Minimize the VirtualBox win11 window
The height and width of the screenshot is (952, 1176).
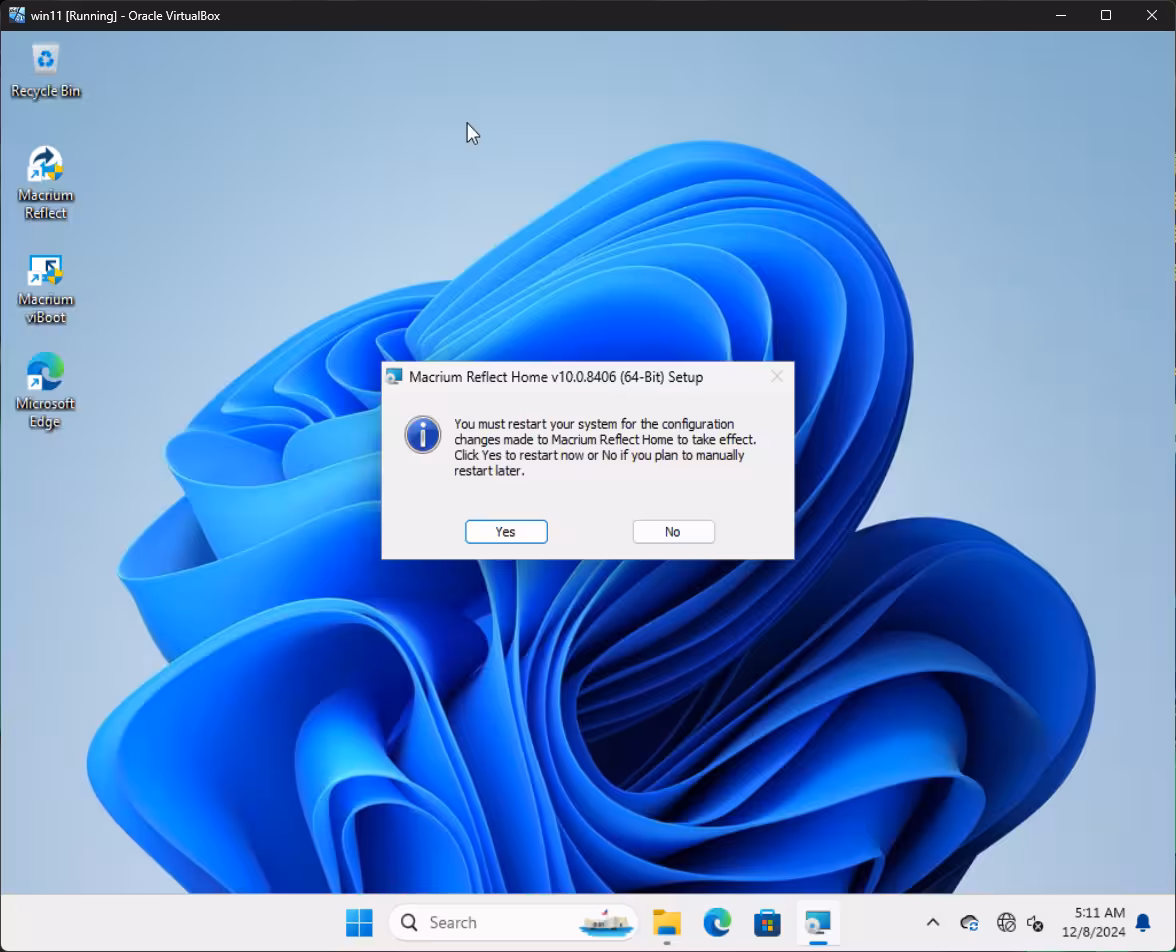(1060, 15)
